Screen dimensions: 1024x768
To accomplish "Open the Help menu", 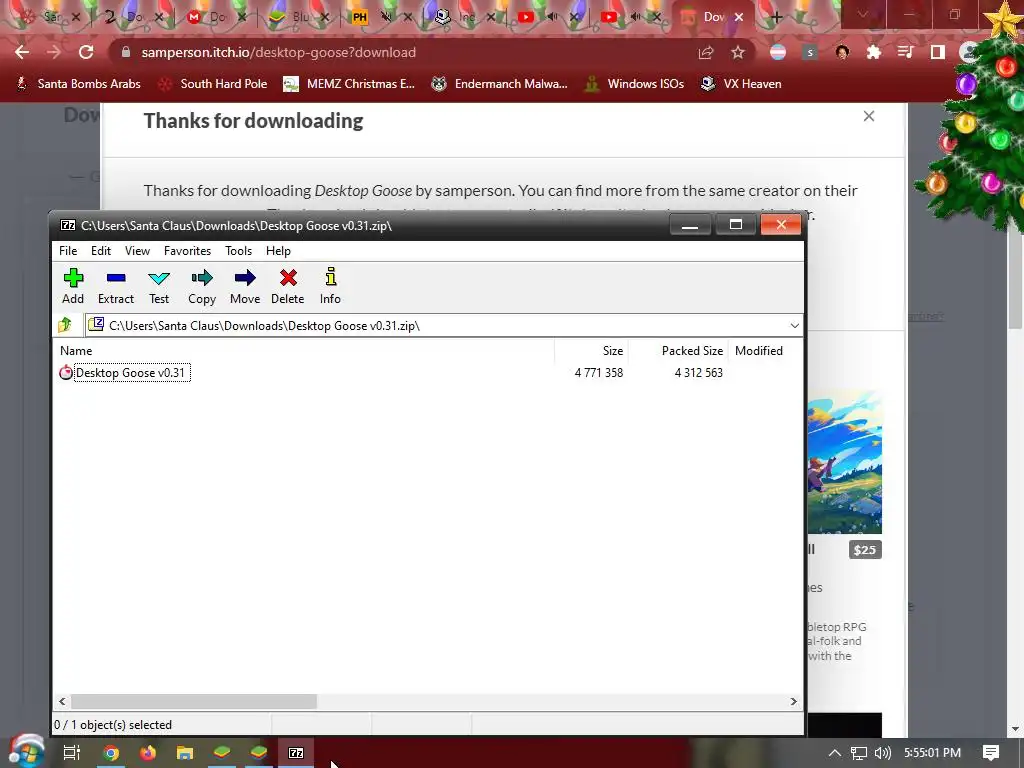I will [278, 251].
